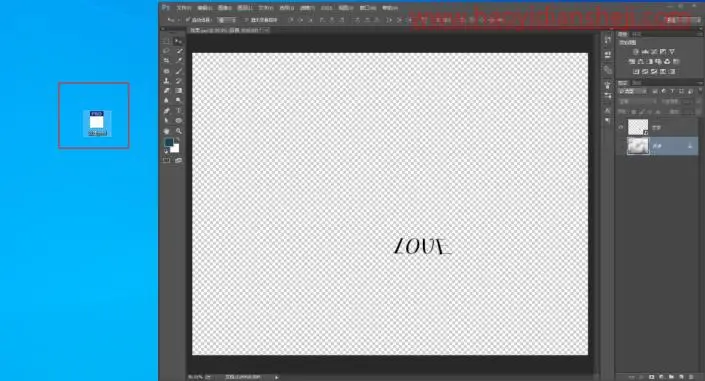The height and width of the screenshot is (381, 705).
Task: Add a Levels adjustment
Action: 645,52
